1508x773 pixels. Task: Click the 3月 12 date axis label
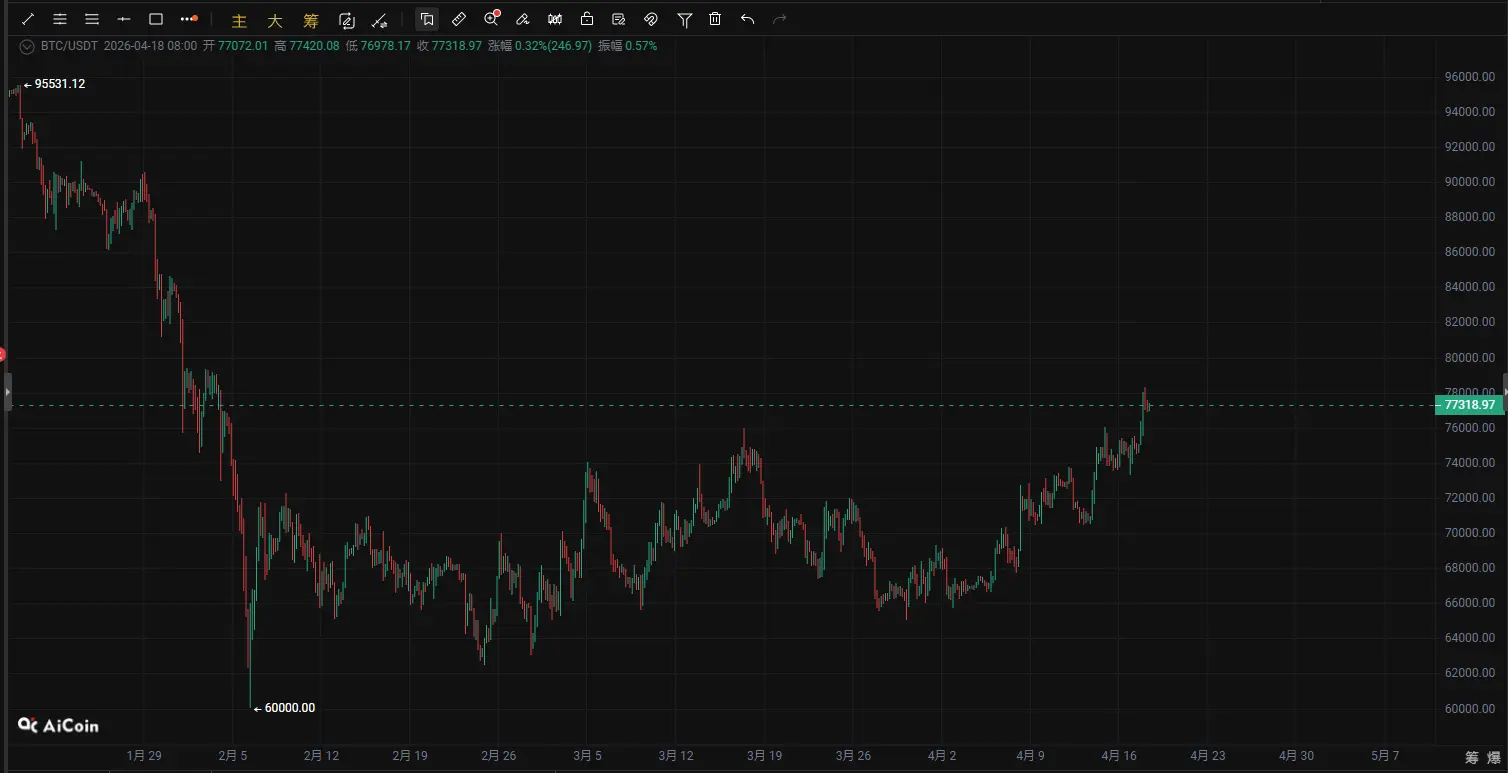click(x=675, y=756)
